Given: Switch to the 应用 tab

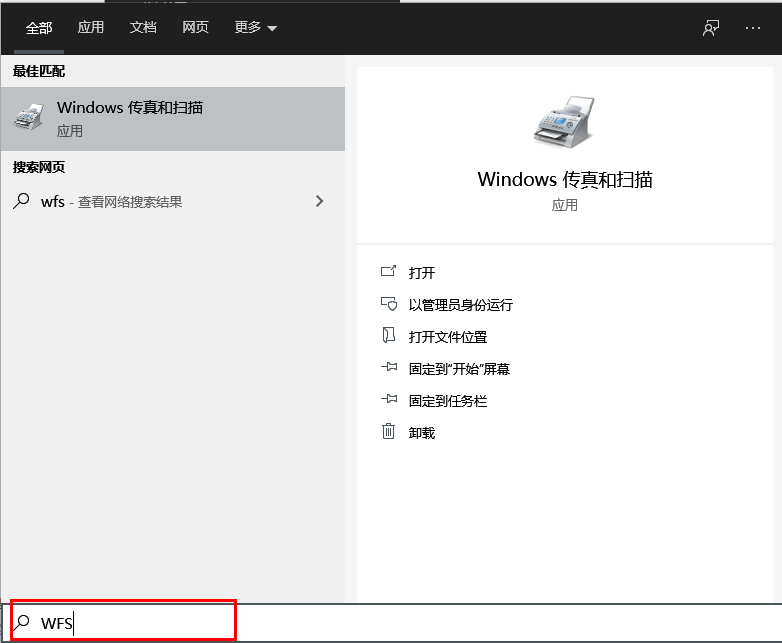Looking at the screenshot, I should tap(91, 28).
